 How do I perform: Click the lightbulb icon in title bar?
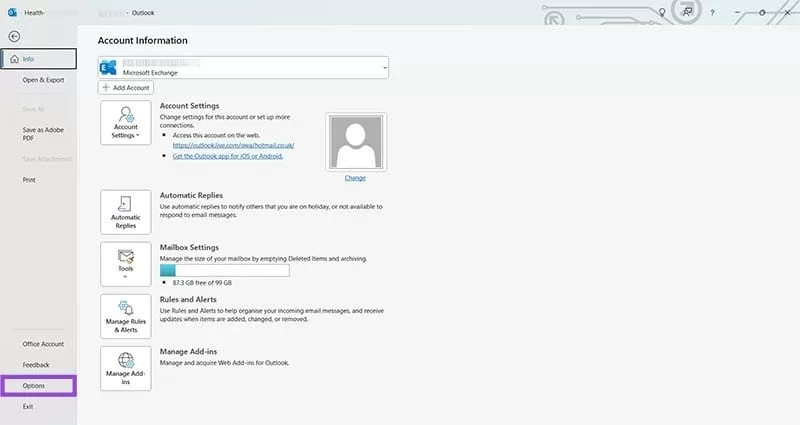point(661,11)
